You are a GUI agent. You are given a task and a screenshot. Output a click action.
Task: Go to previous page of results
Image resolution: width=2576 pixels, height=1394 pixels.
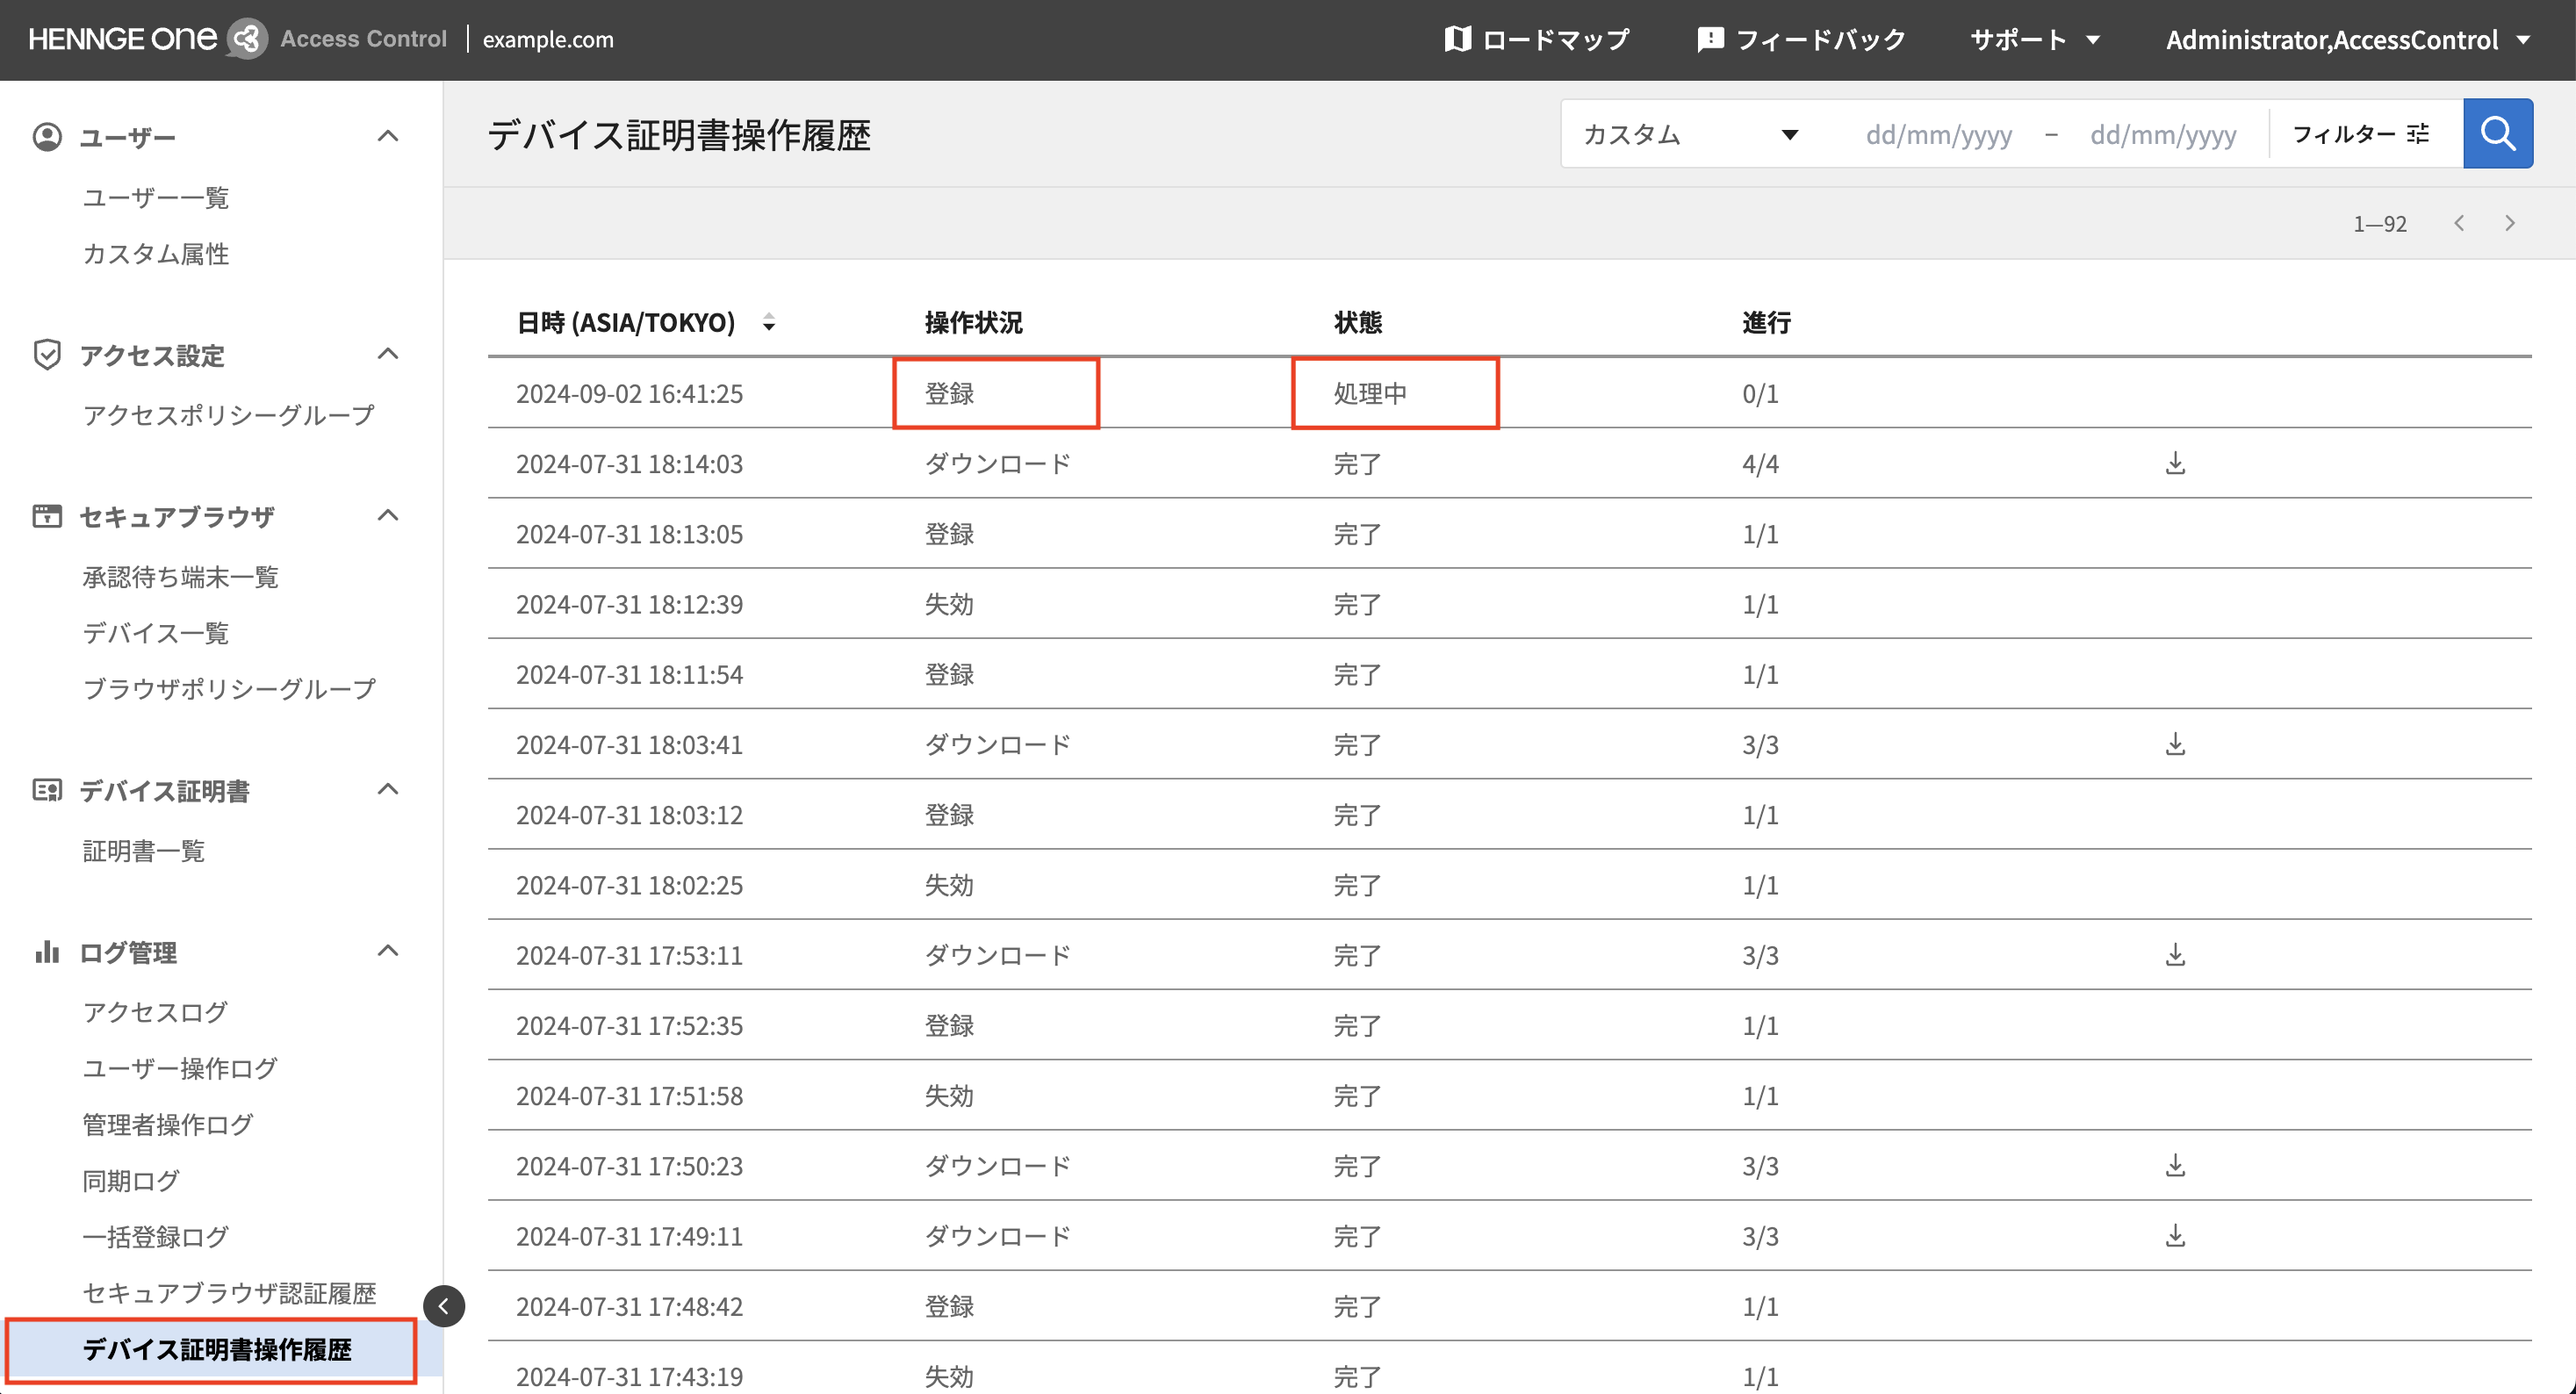click(2459, 223)
